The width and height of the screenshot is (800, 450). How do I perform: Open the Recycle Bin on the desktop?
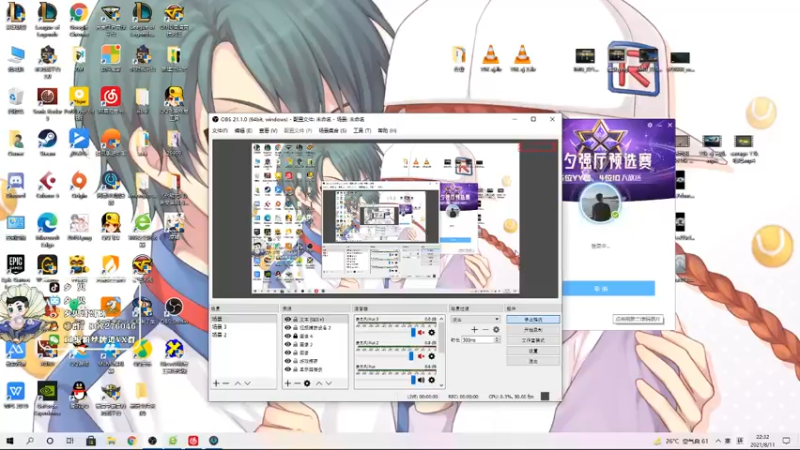(16, 101)
